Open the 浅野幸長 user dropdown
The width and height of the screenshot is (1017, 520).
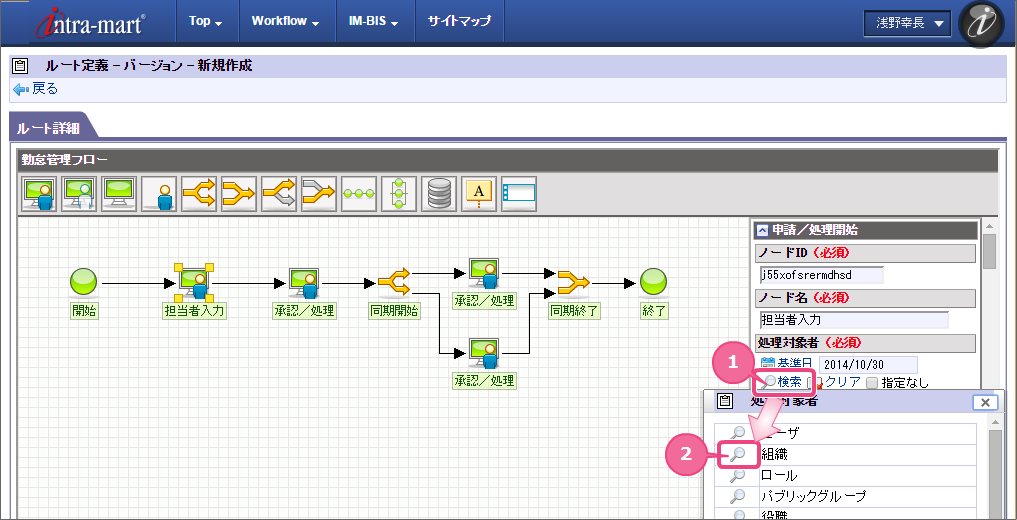907,23
